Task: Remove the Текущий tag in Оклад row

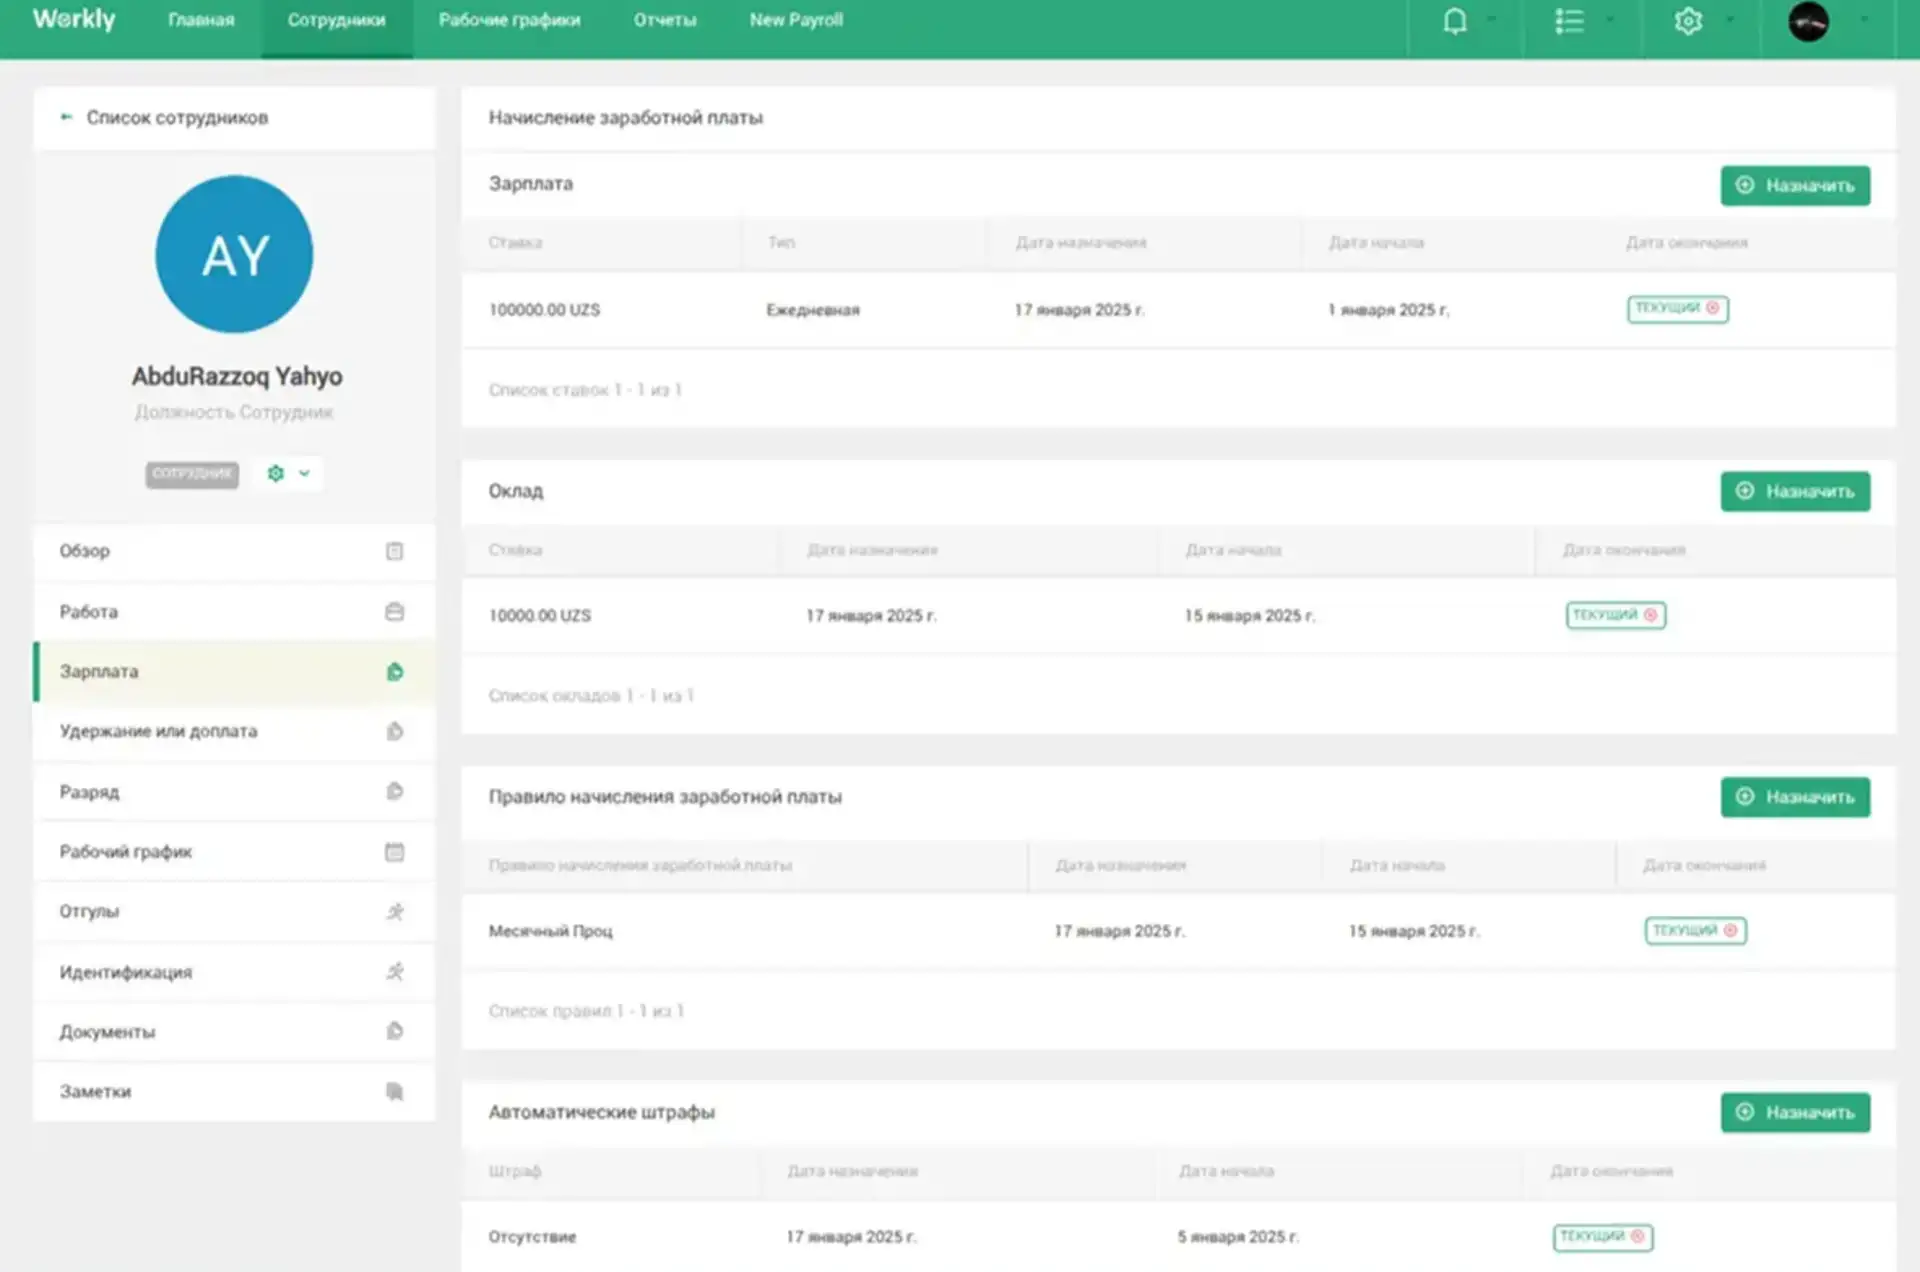Action: click(x=1651, y=615)
